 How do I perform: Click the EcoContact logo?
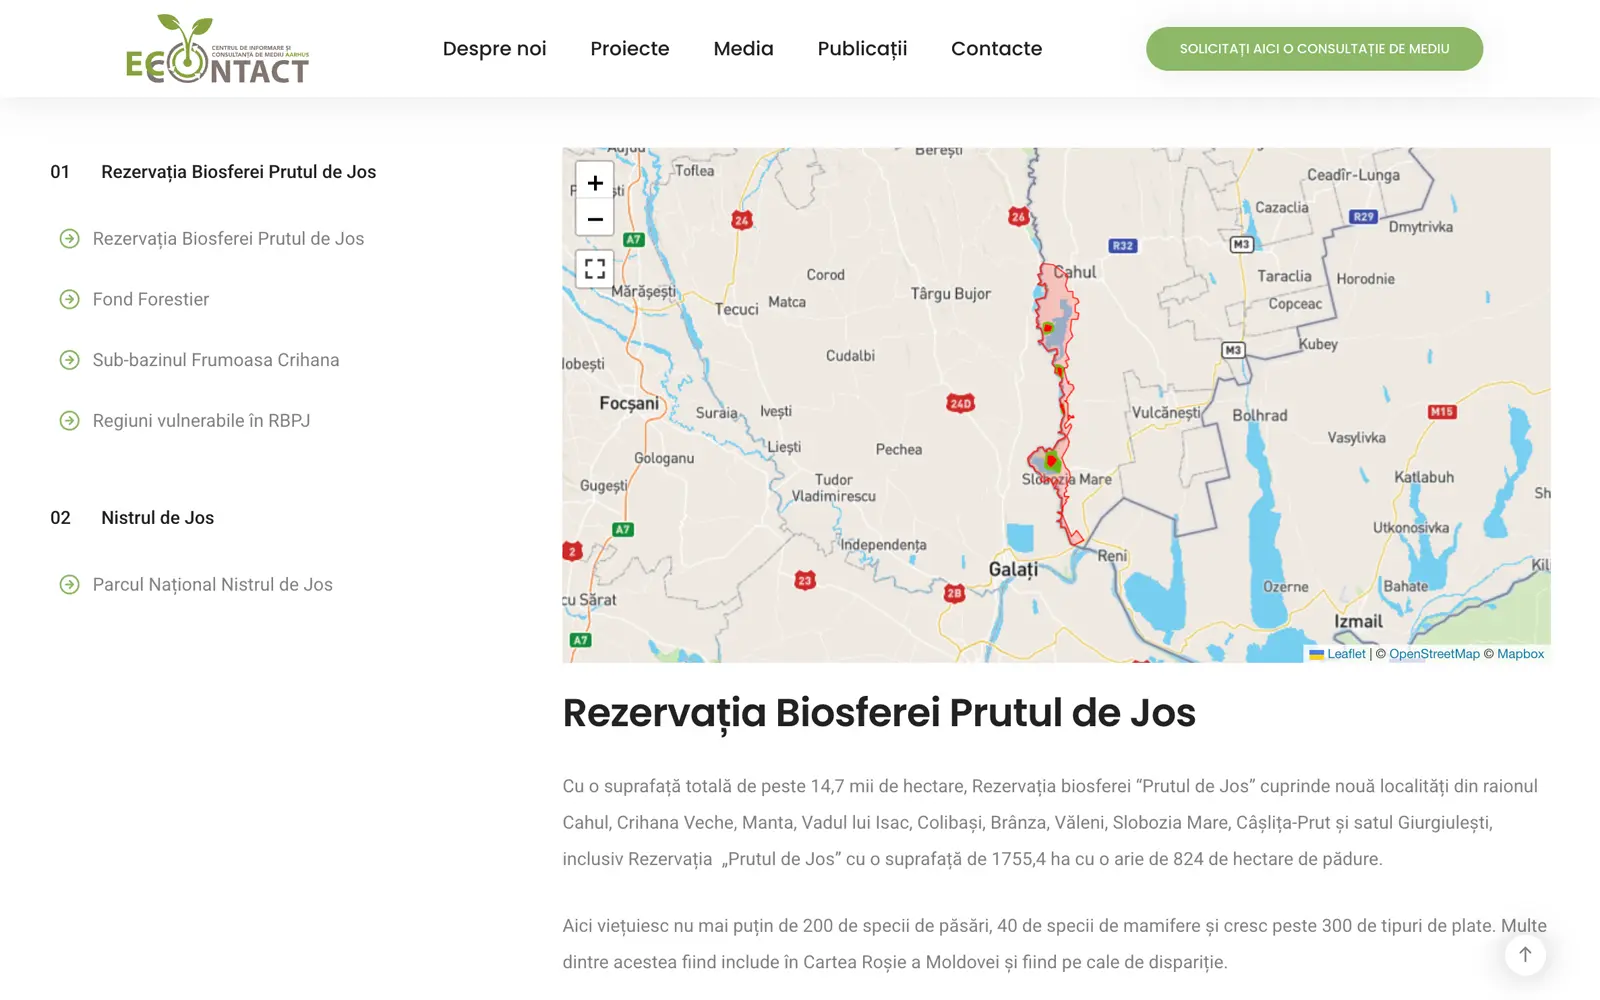tap(218, 49)
